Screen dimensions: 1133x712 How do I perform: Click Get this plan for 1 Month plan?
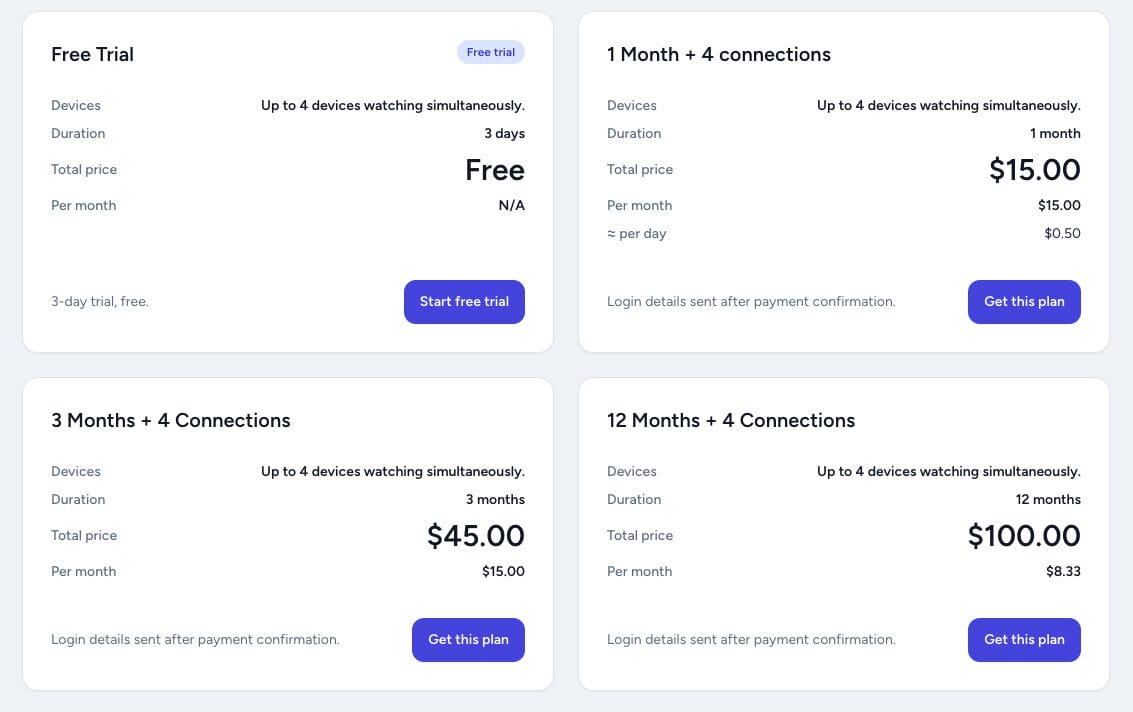point(1024,301)
